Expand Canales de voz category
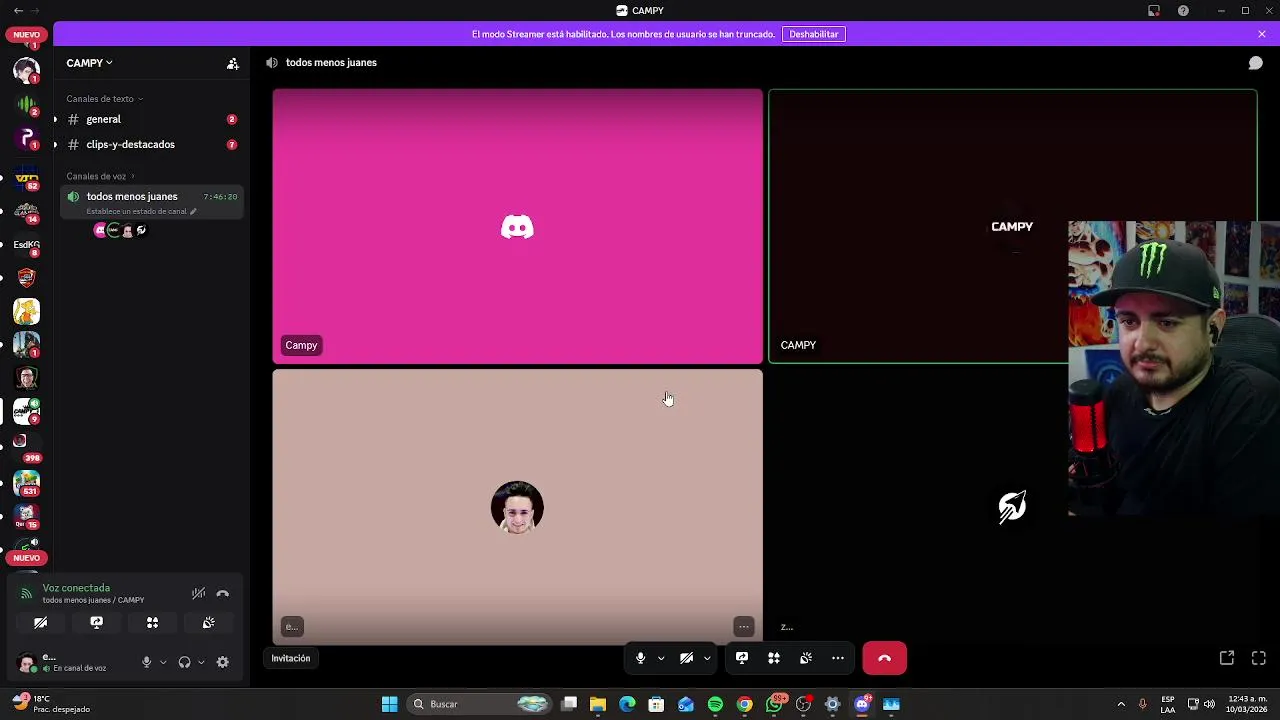The height and width of the screenshot is (720, 1280). tap(100, 176)
